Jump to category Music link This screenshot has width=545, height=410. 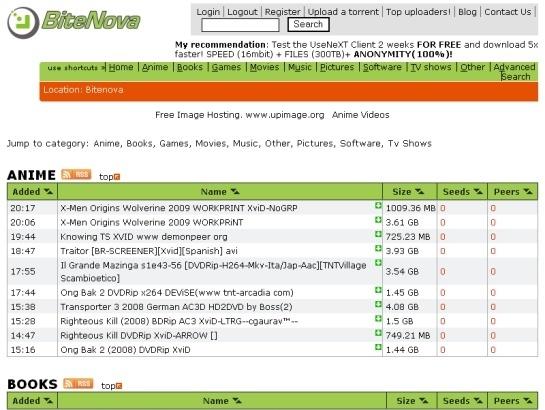pyautogui.click(x=245, y=144)
